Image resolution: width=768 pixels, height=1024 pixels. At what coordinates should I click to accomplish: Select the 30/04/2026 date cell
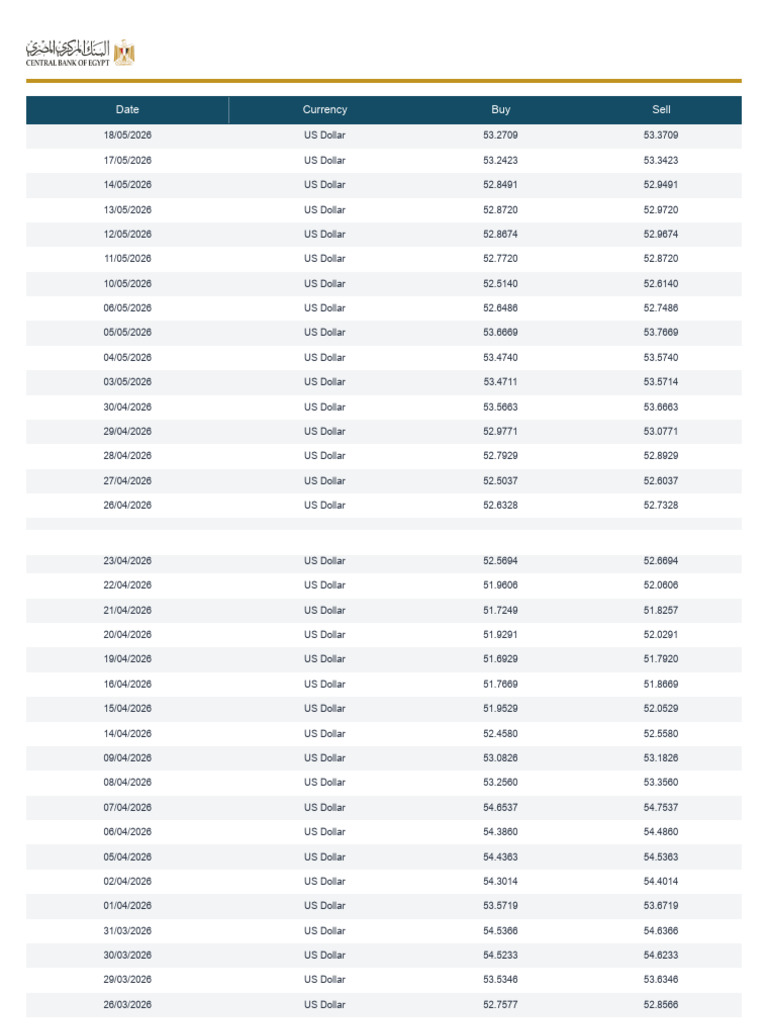pos(127,407)
